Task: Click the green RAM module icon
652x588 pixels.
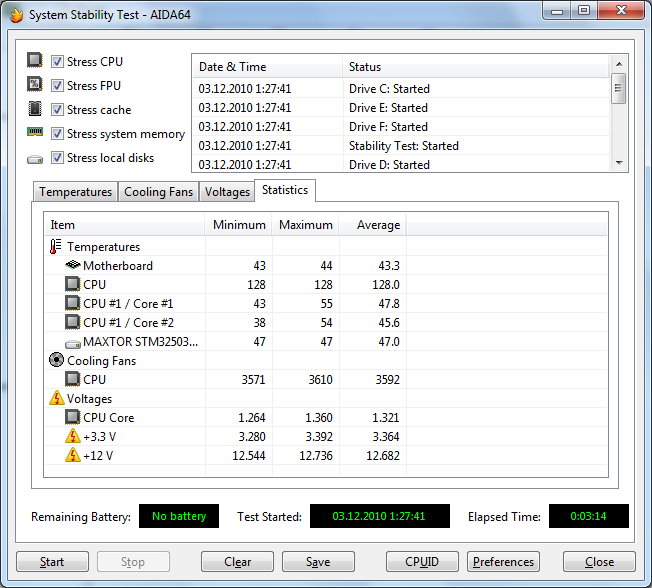Action: point(35,132)
